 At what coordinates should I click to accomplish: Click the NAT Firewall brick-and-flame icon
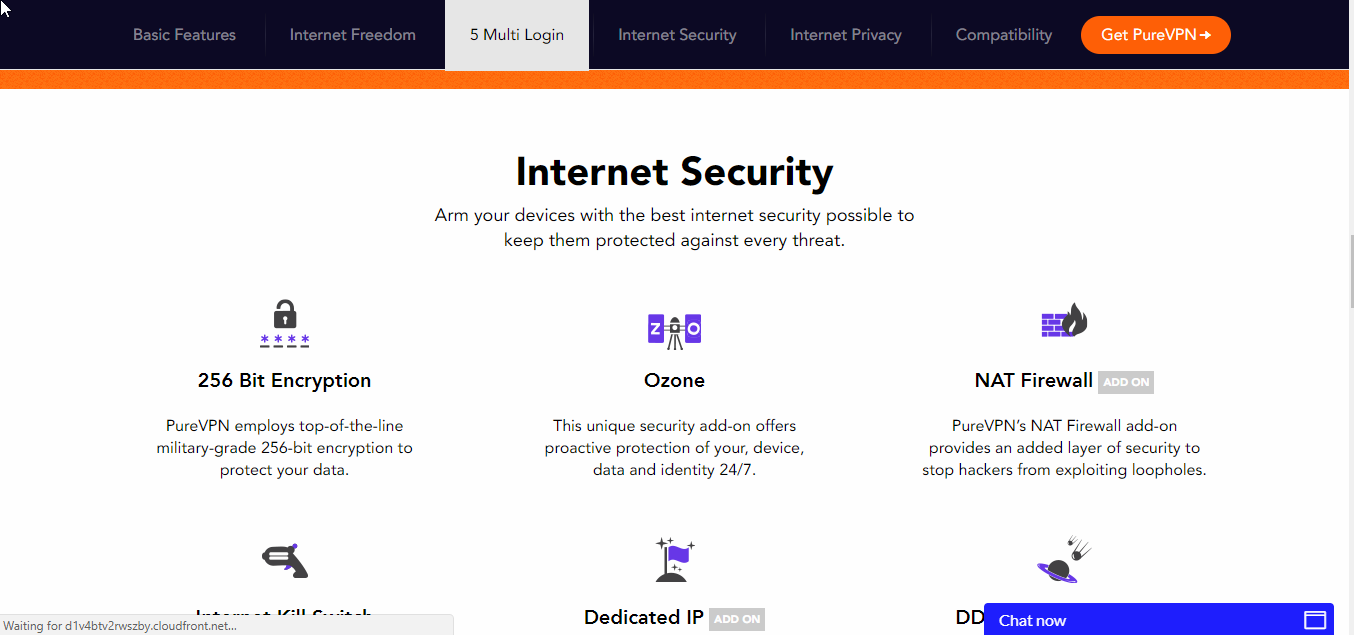pyautogui.click(x=1064, y=321)
